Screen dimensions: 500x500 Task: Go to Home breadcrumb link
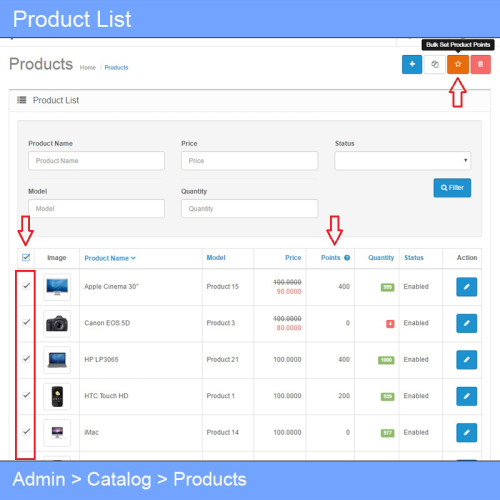tap(88, 67)
